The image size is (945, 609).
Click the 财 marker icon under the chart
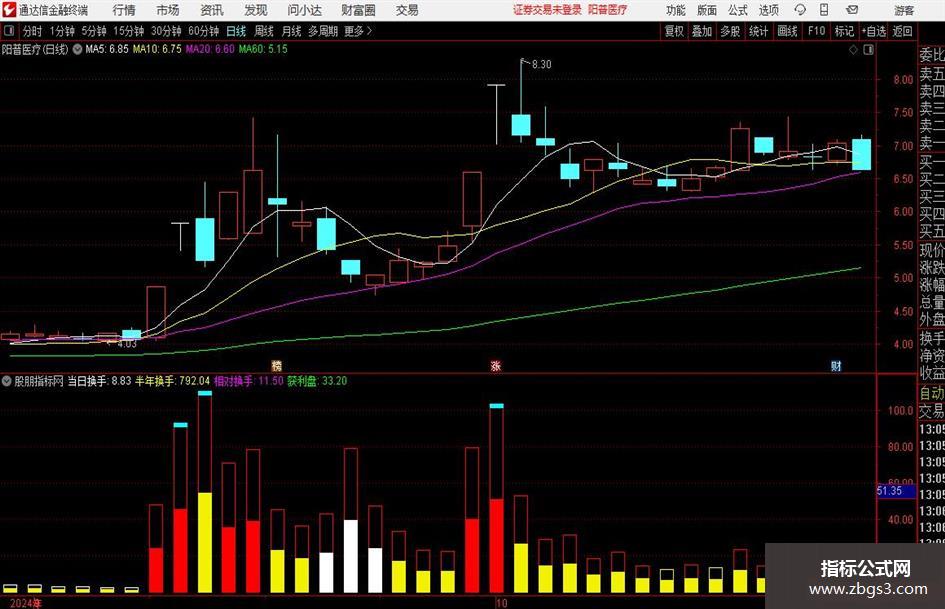tap(836, 365)
